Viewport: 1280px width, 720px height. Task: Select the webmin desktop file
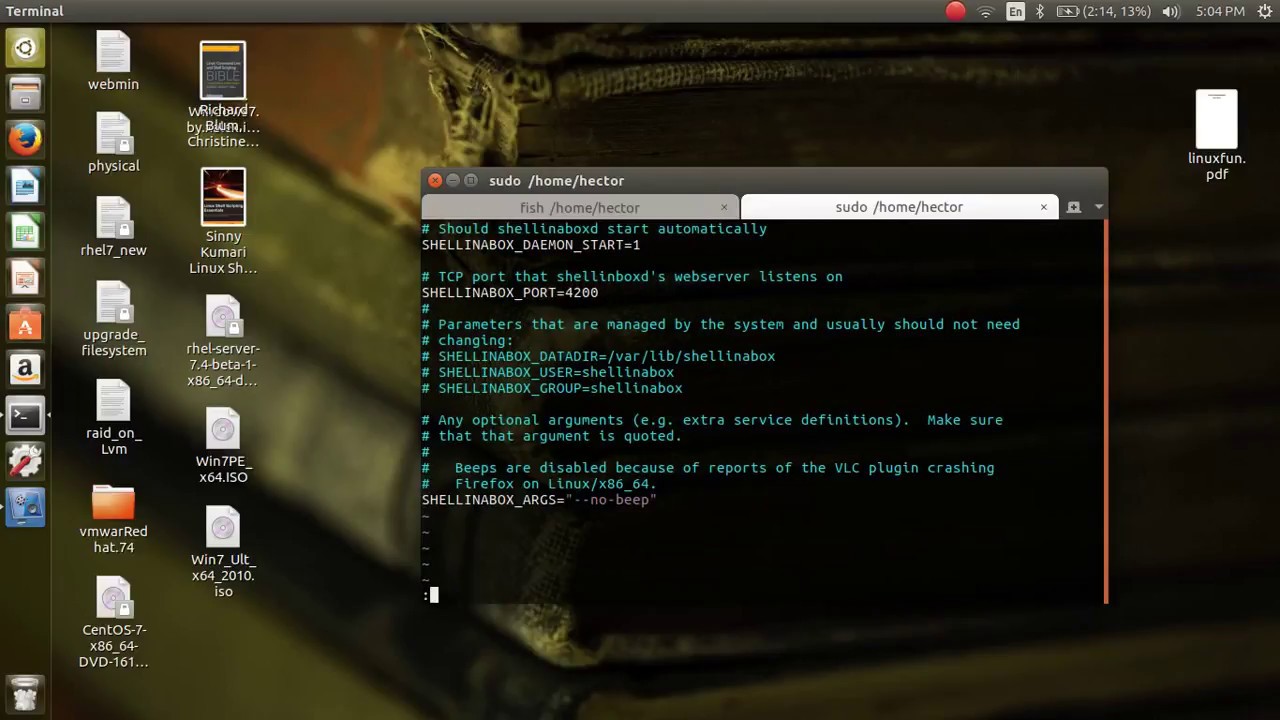point(113,62)
